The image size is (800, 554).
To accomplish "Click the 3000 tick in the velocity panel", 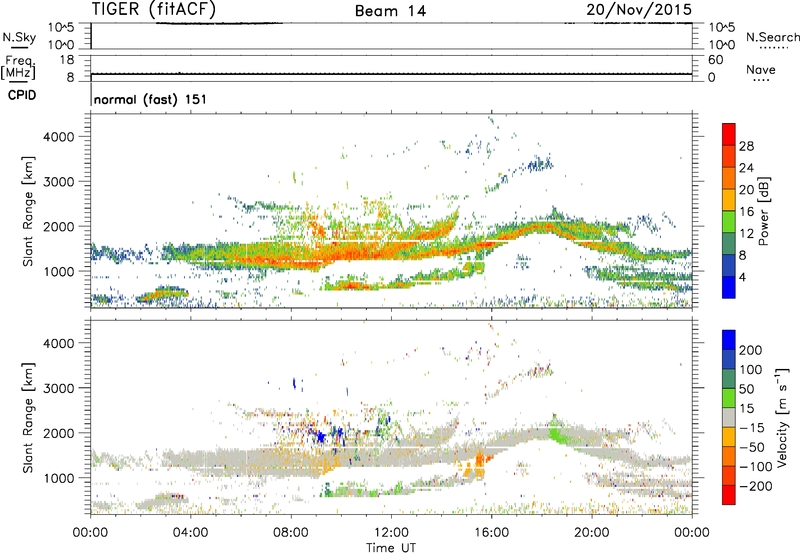I will pos(59,388).
